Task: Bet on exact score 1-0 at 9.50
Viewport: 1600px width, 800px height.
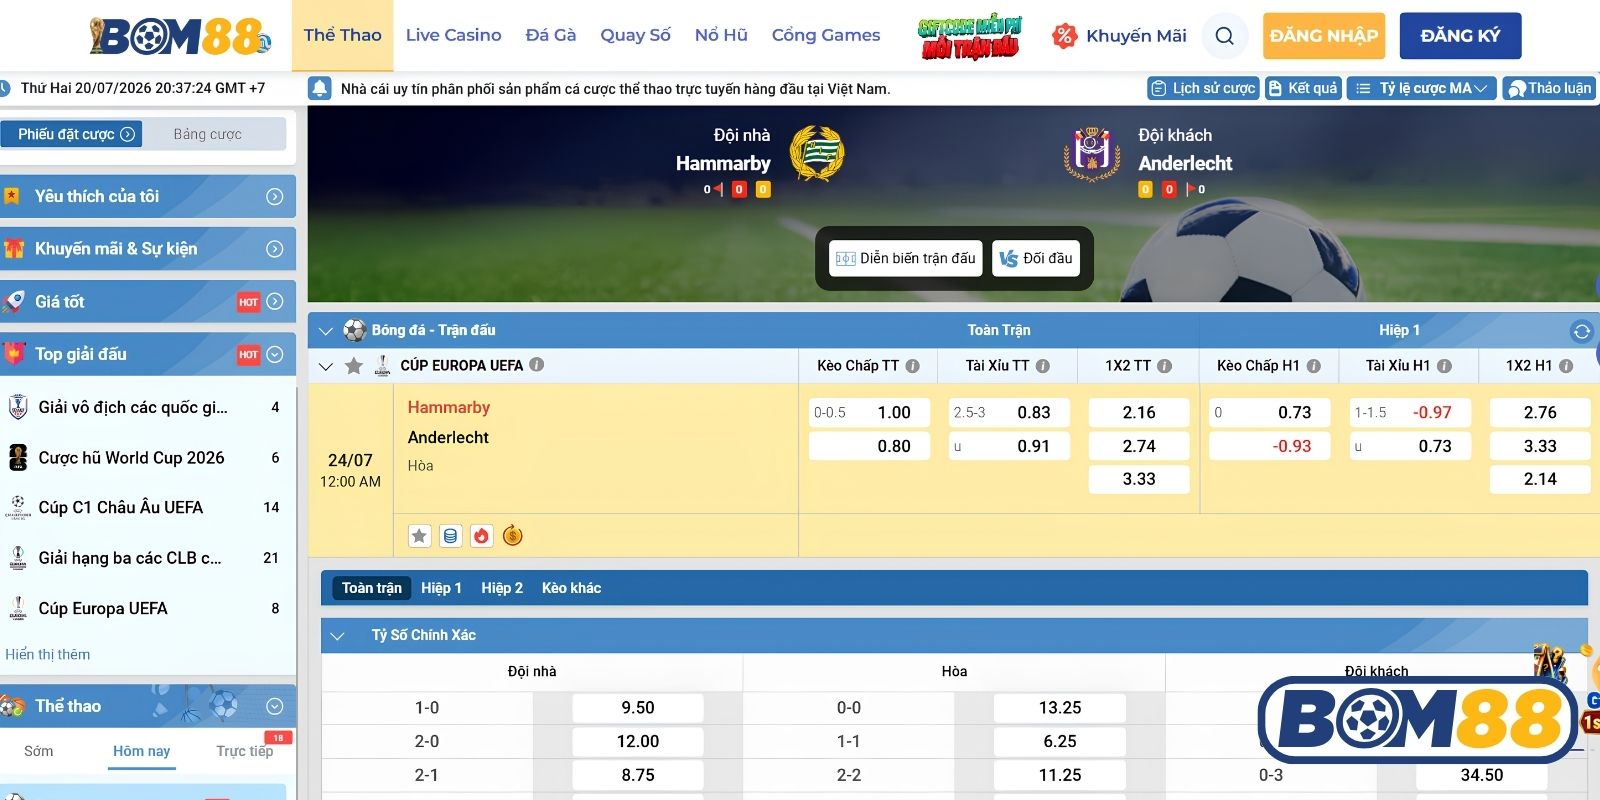Action: (x=637, y=708)
